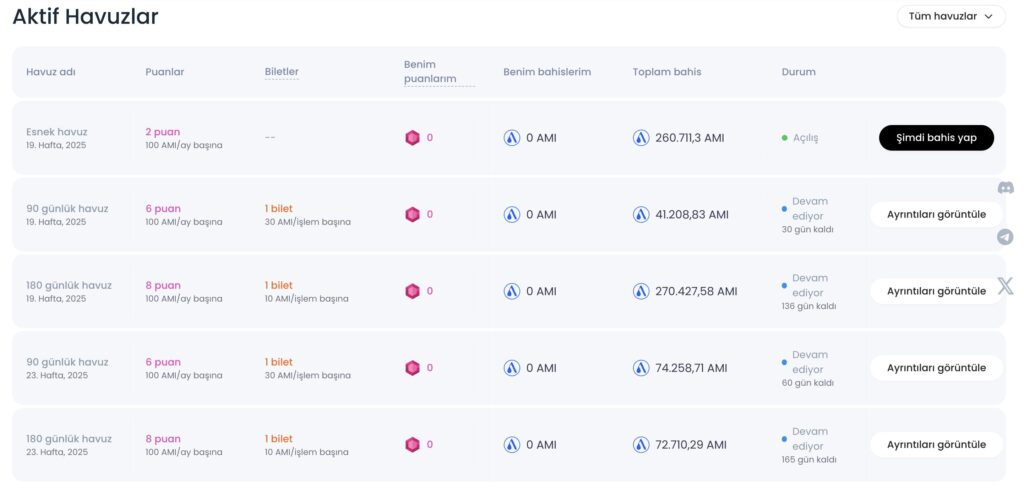
Task: Open the X (Twitter) icon
Action: pyautogui.click(x=1006, y=285)
